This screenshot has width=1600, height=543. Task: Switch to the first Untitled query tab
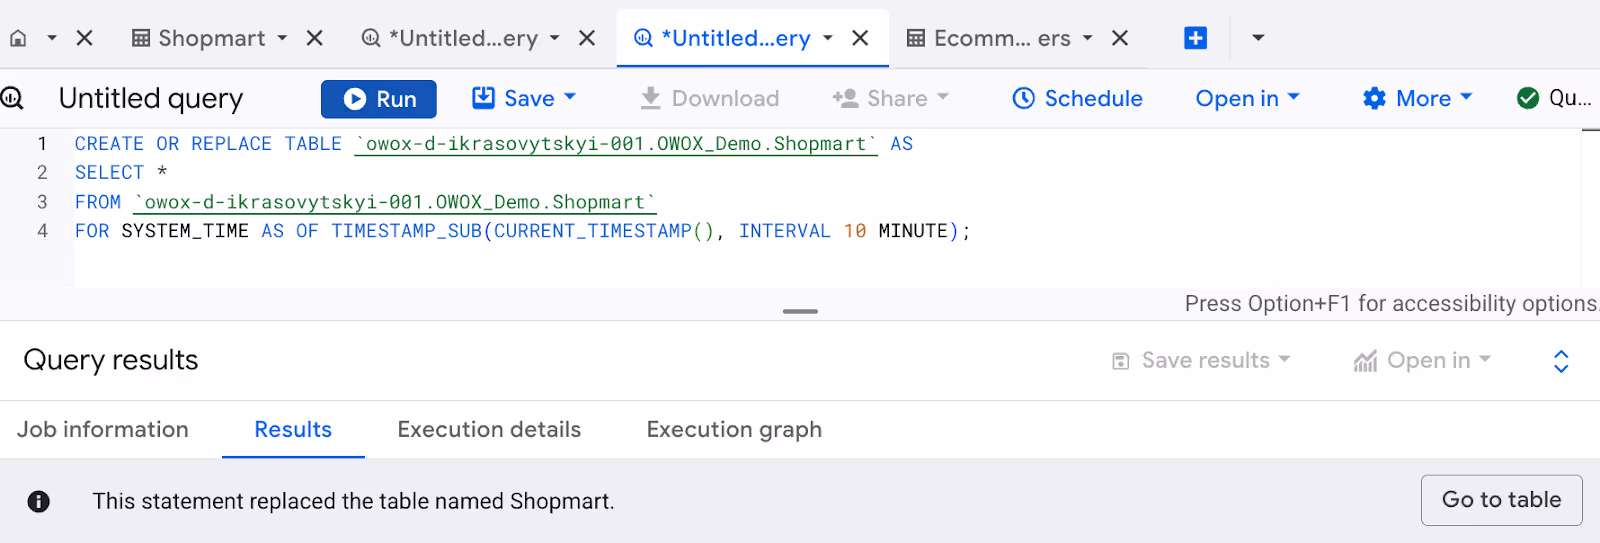[x=450, y=38]
